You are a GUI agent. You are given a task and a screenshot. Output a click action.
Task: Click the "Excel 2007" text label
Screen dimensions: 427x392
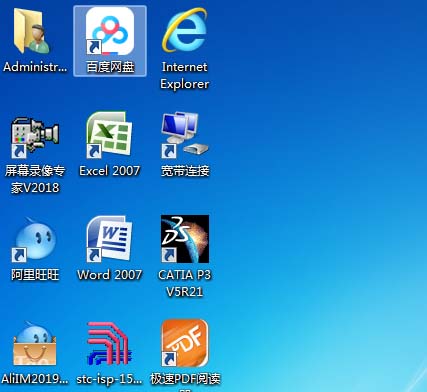tap(109, 171)
